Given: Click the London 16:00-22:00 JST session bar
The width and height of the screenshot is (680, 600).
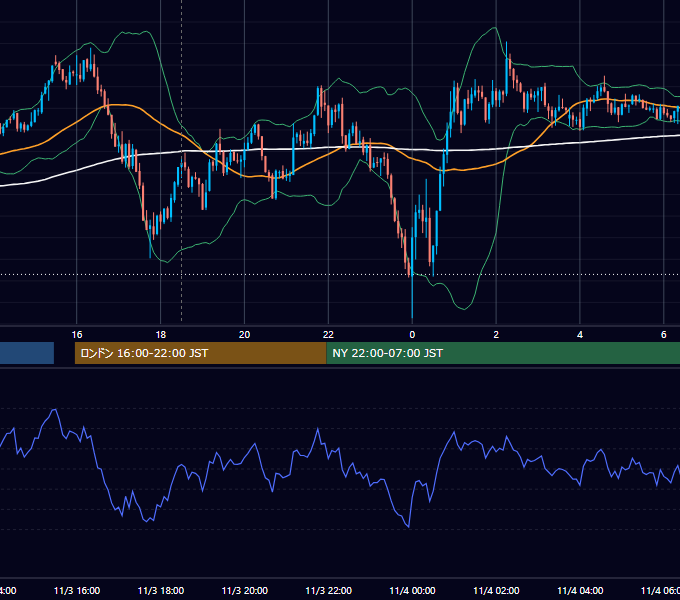Looking at the screenshot, I should (x=200, y=353).
